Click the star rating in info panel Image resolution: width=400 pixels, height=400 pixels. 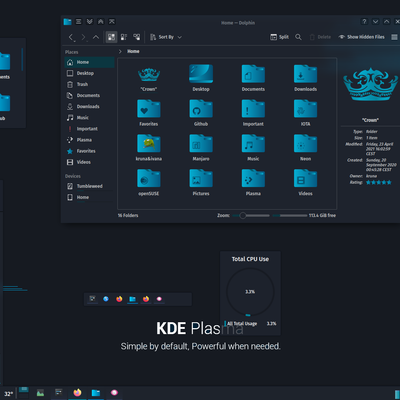click(378, 182)
